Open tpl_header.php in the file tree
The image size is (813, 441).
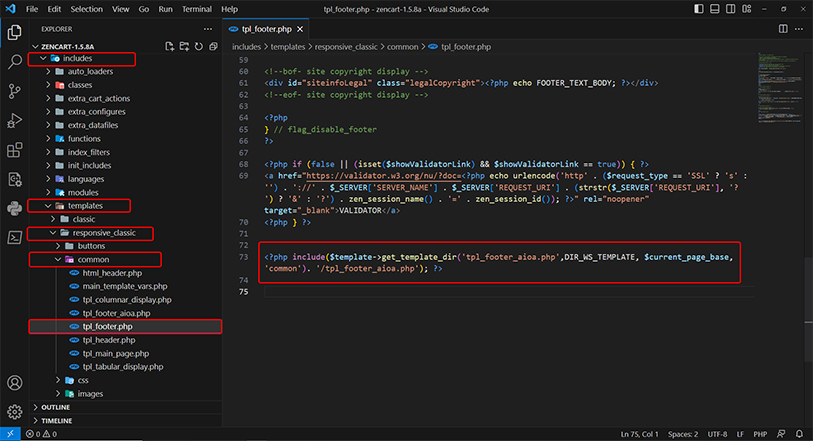pyautogui.click(x=109, y=340)
